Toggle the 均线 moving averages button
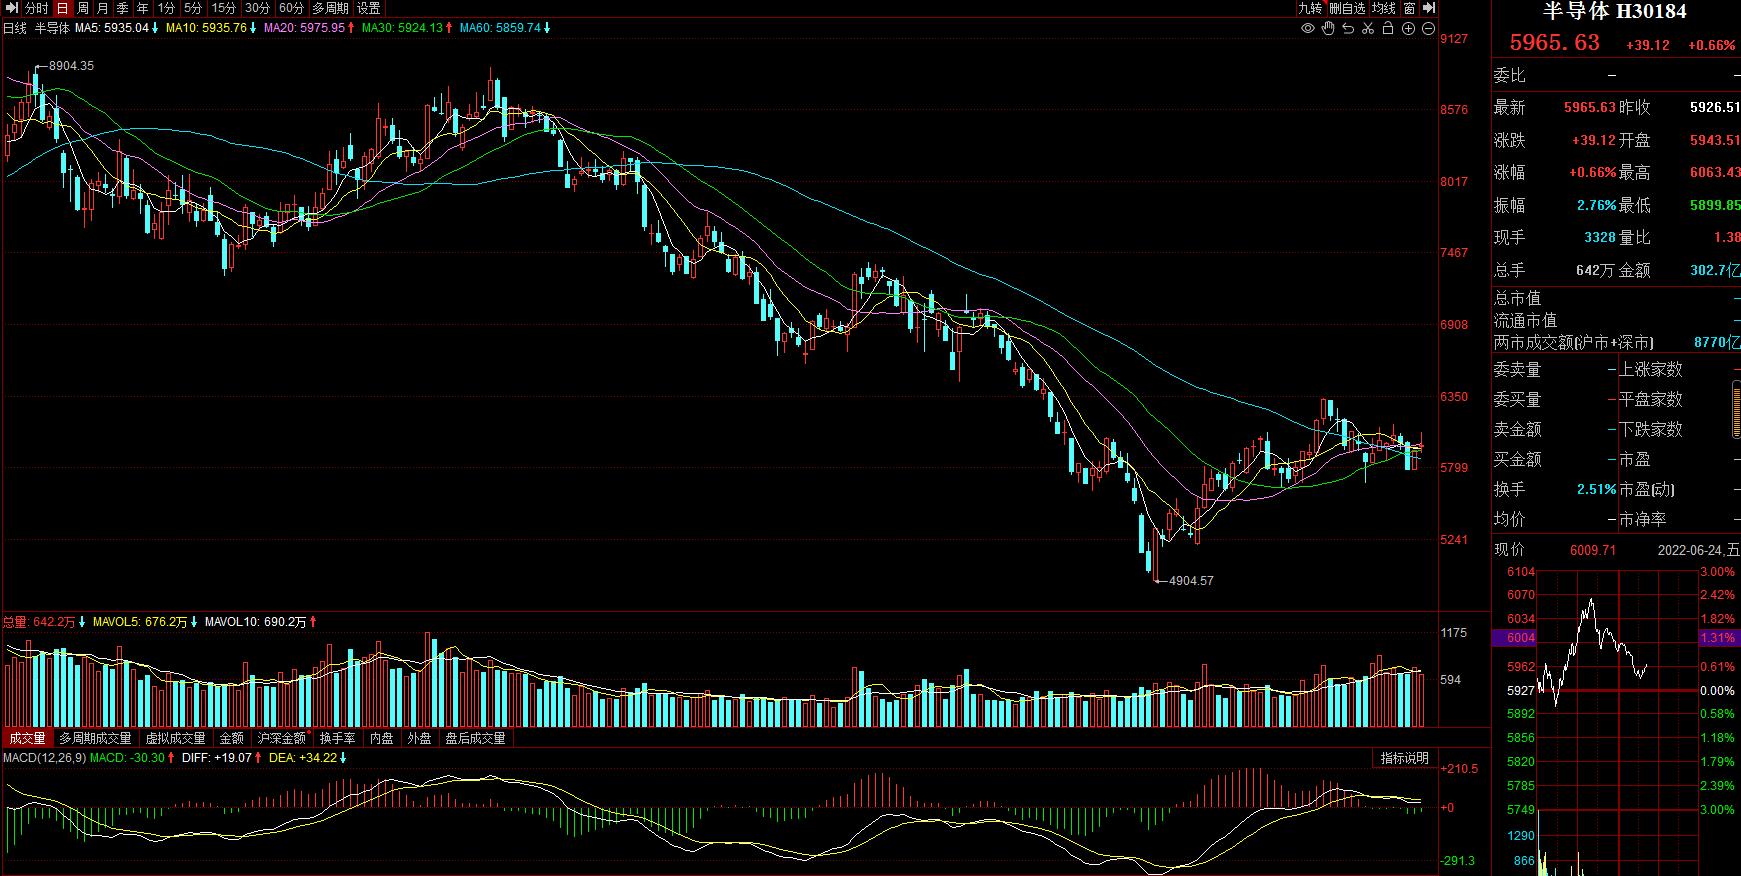Viewport: 1741px width, 876px height. [1384, 8]
